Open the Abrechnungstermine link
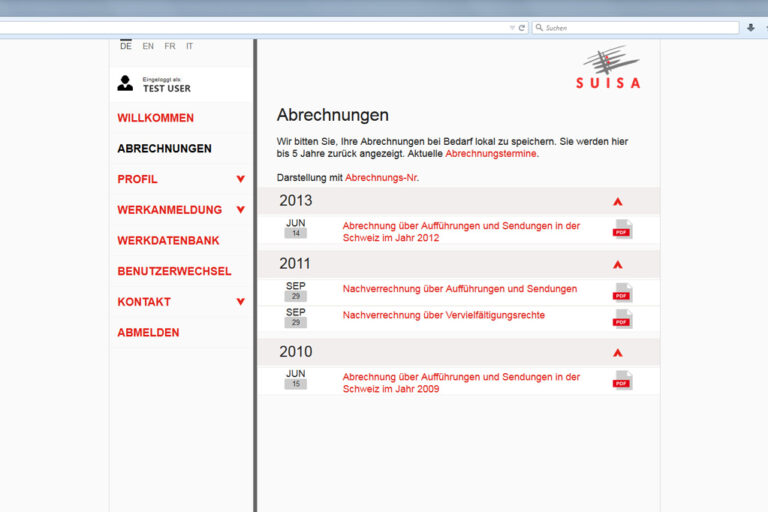Screen dimensions: 768x512 pyautogui.click(x=491, y=154)
